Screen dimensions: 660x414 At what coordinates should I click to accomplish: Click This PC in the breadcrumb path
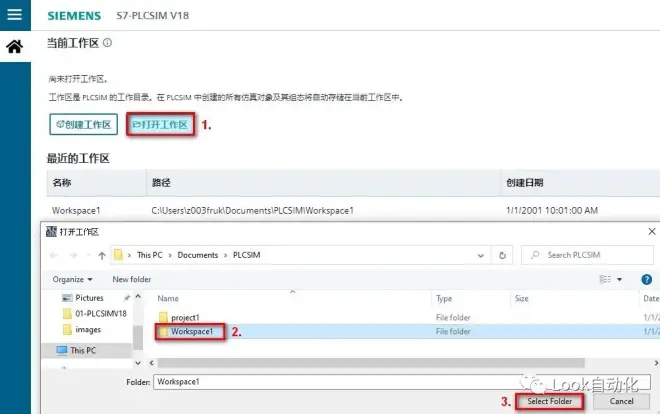tap(149, 255)
